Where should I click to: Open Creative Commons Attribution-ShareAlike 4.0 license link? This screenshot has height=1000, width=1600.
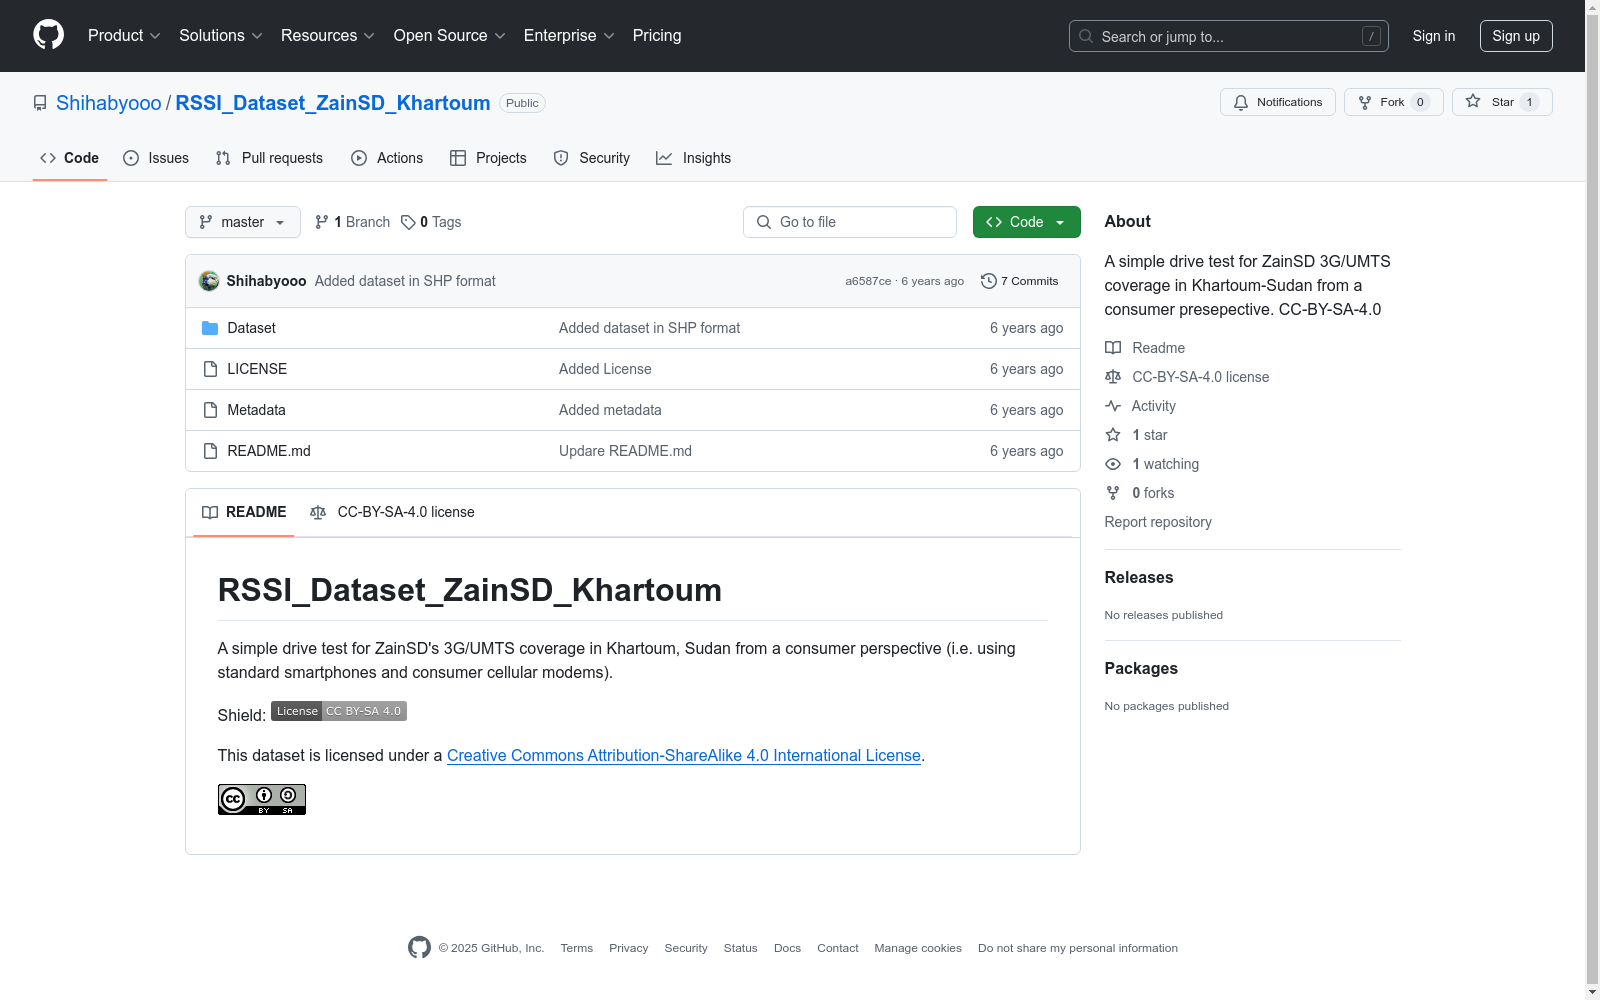[684, 756]
